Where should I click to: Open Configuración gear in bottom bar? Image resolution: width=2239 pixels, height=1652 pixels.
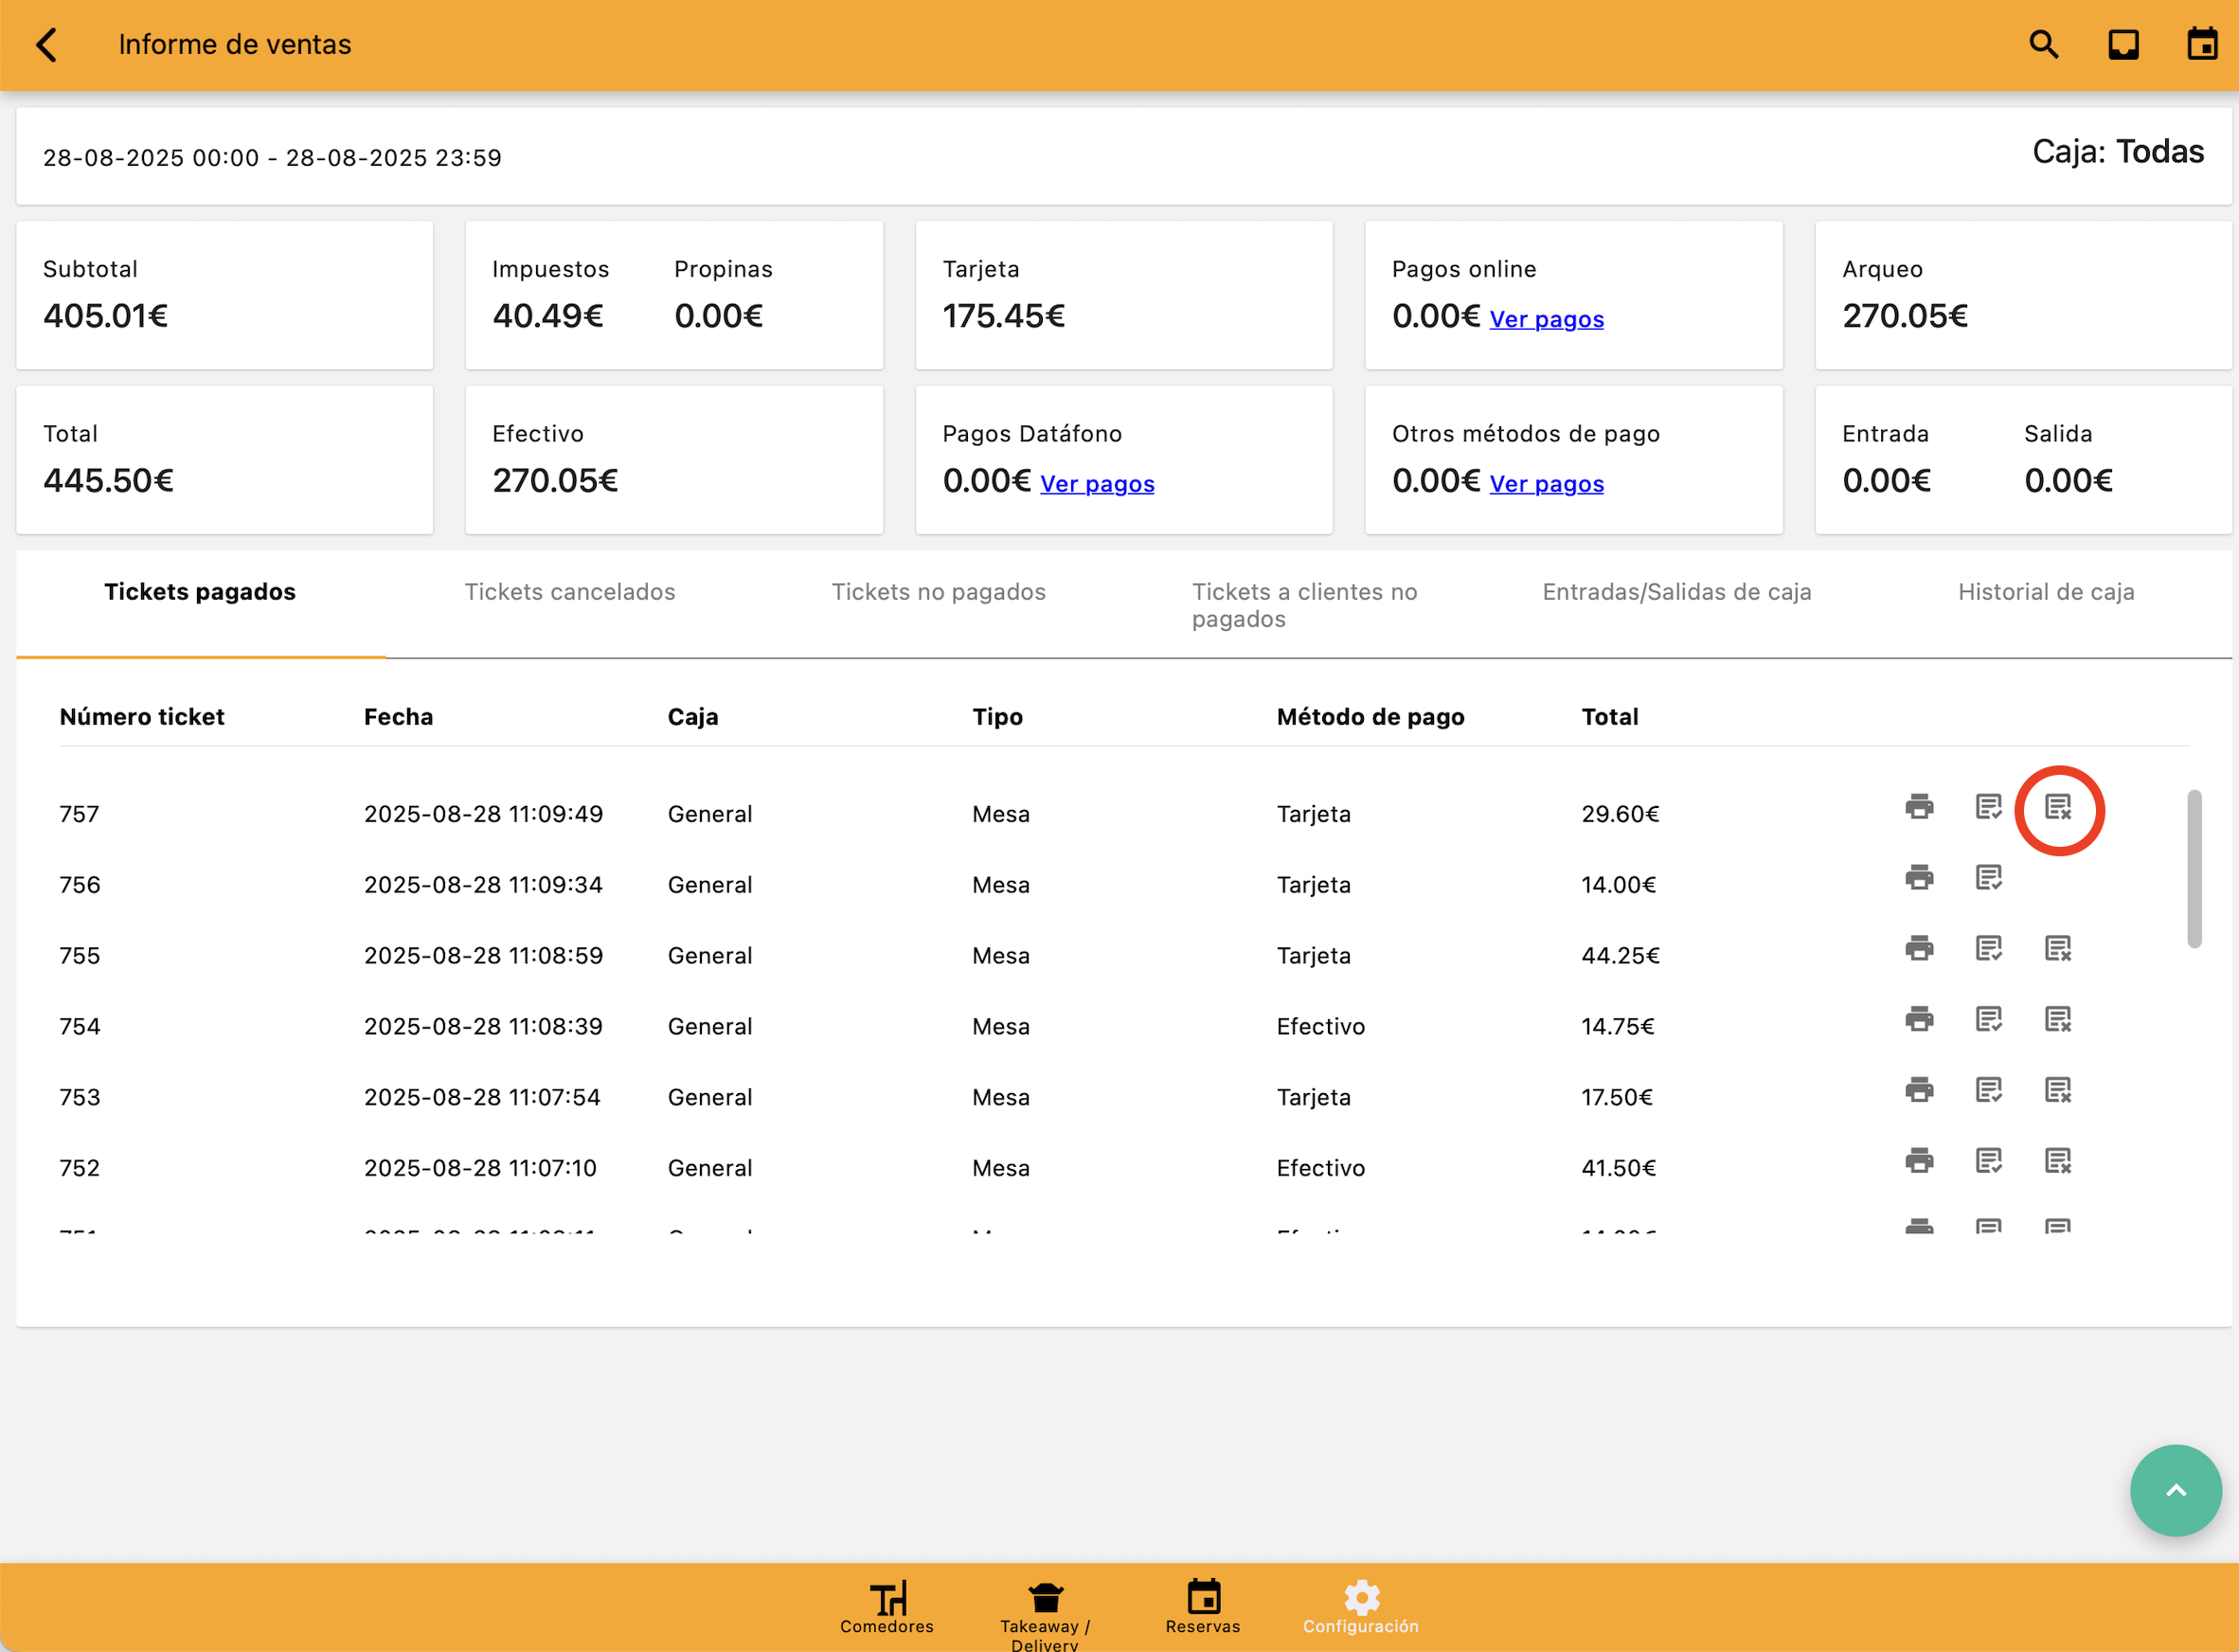pyautogui.click(x=1360, y=1606)
